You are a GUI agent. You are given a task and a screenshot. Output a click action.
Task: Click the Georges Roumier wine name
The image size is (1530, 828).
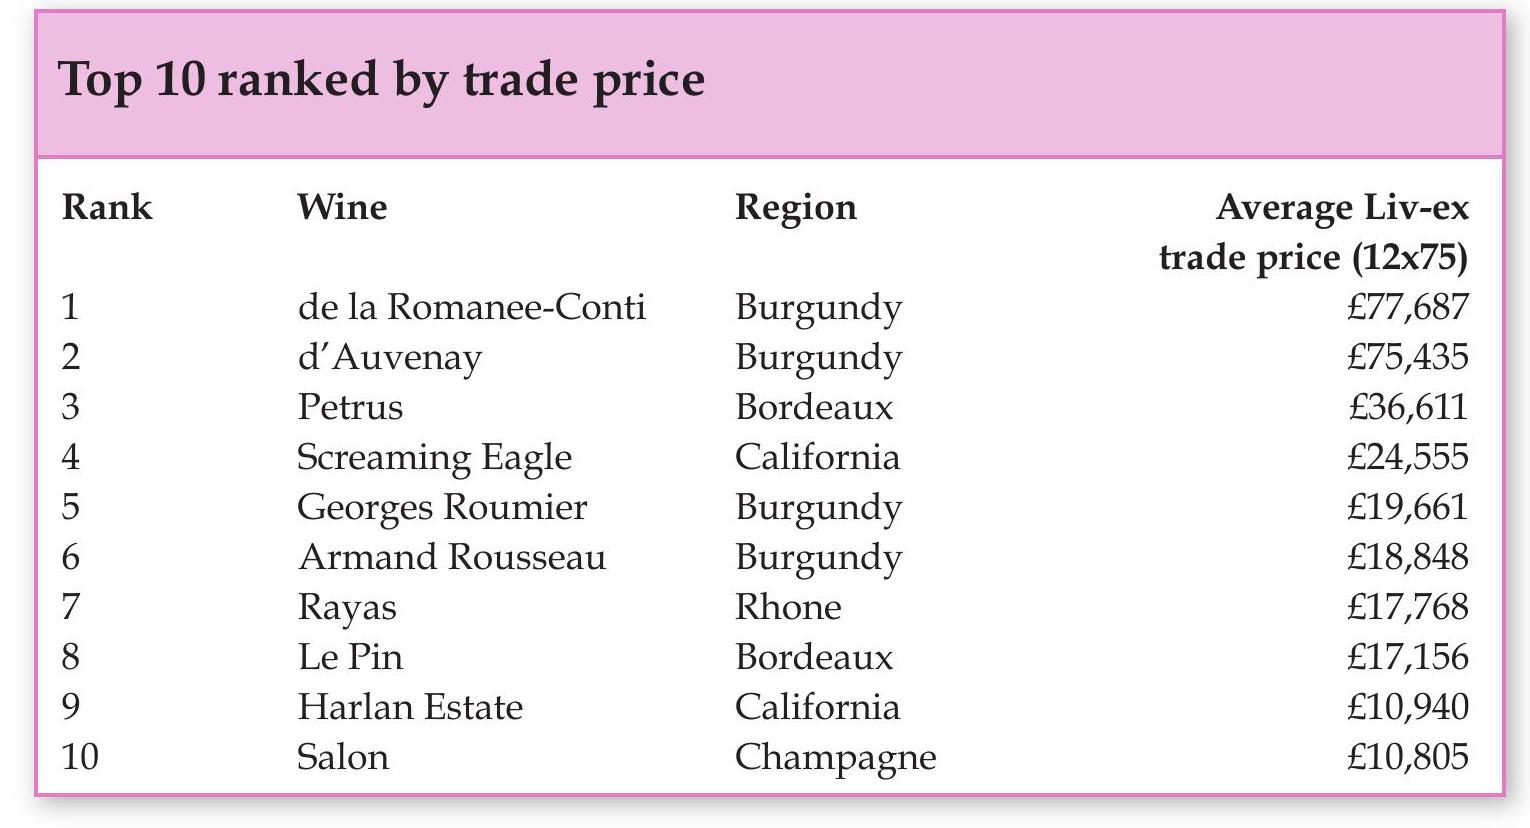click(x=442, y=507)
